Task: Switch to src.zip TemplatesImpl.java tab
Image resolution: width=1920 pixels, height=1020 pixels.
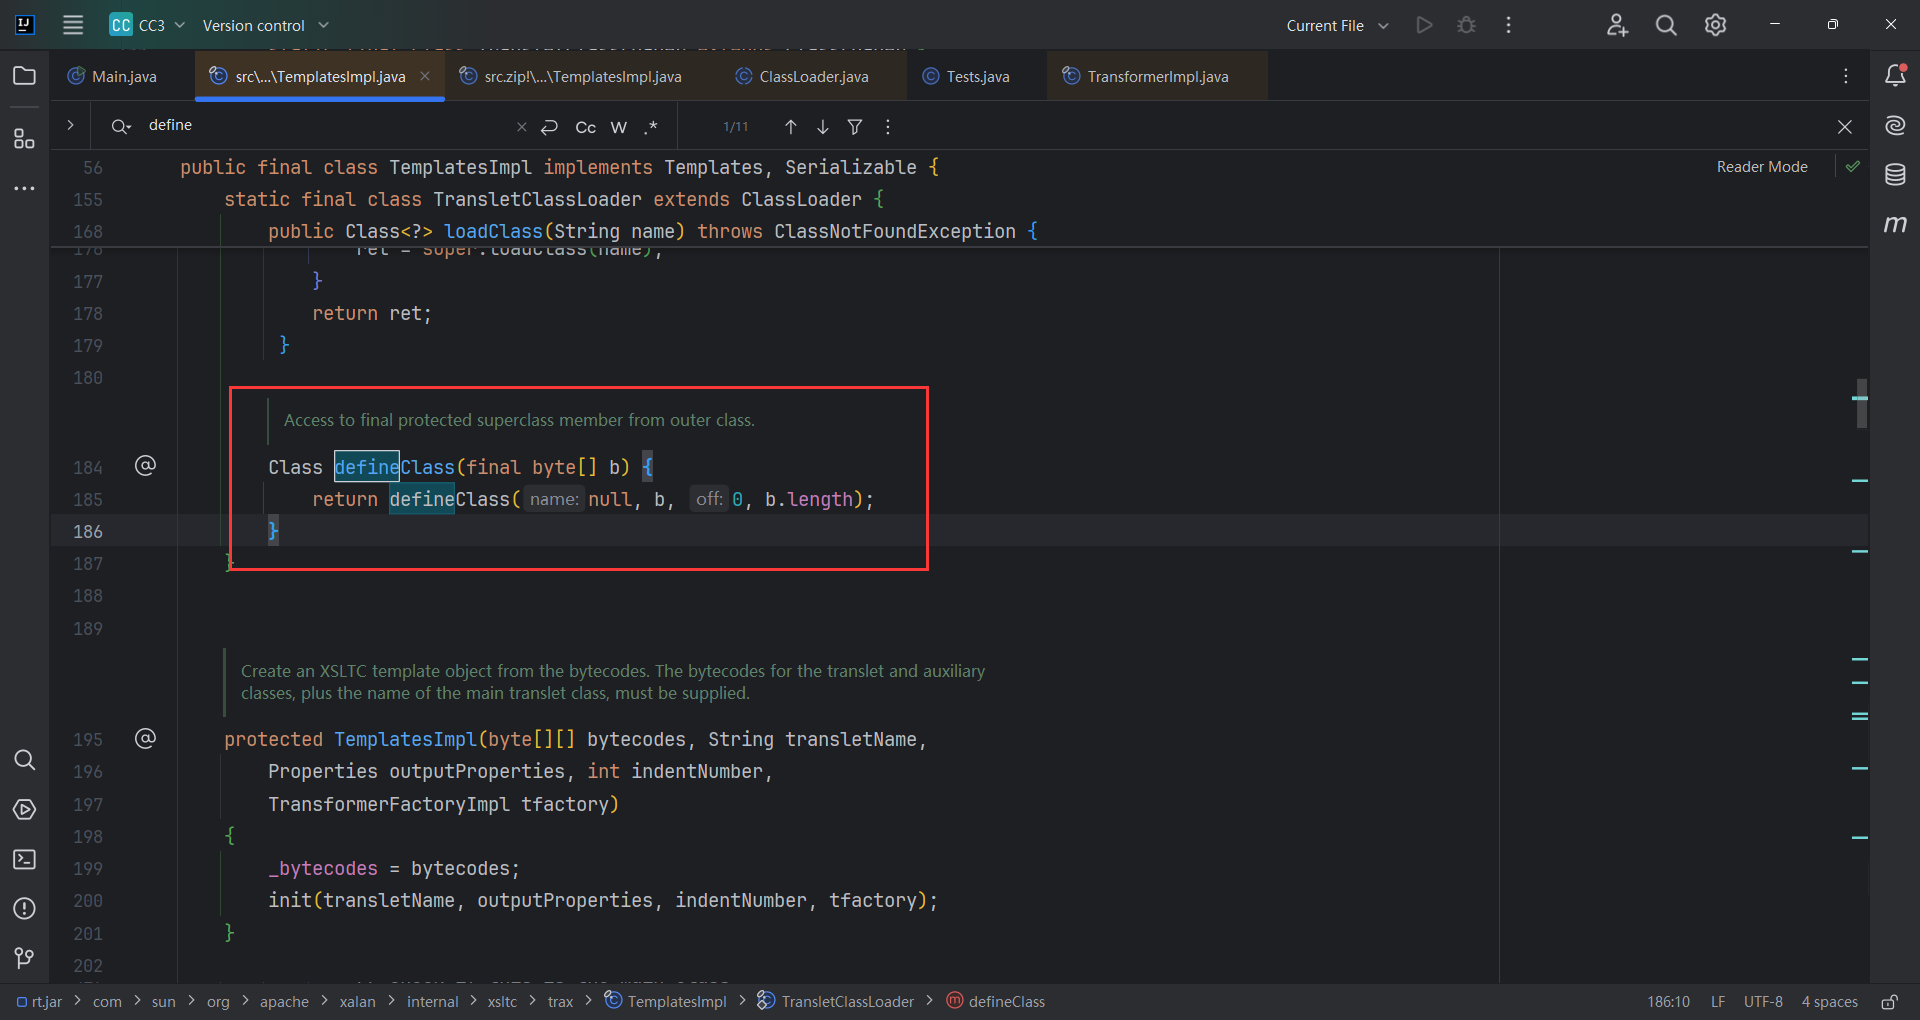Action: [x=571, y=76]
